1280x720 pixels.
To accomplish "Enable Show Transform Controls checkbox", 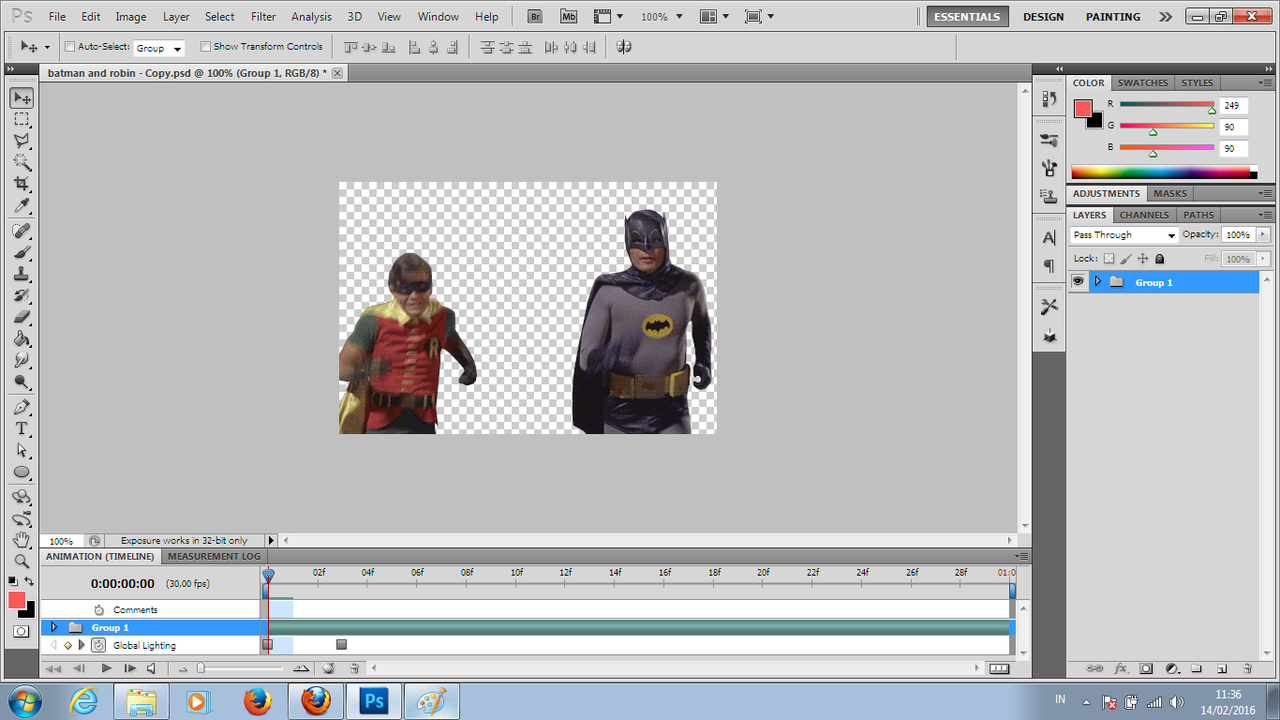I will coord(205,46).
